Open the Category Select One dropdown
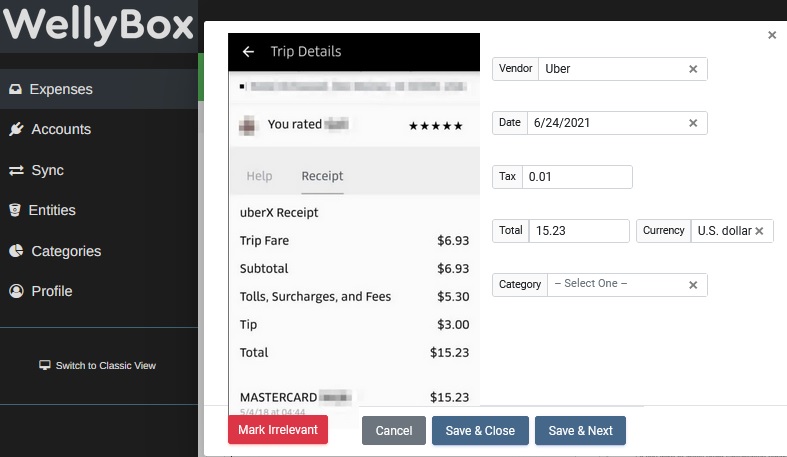The image size is (787, 457). tap(627, 285)
